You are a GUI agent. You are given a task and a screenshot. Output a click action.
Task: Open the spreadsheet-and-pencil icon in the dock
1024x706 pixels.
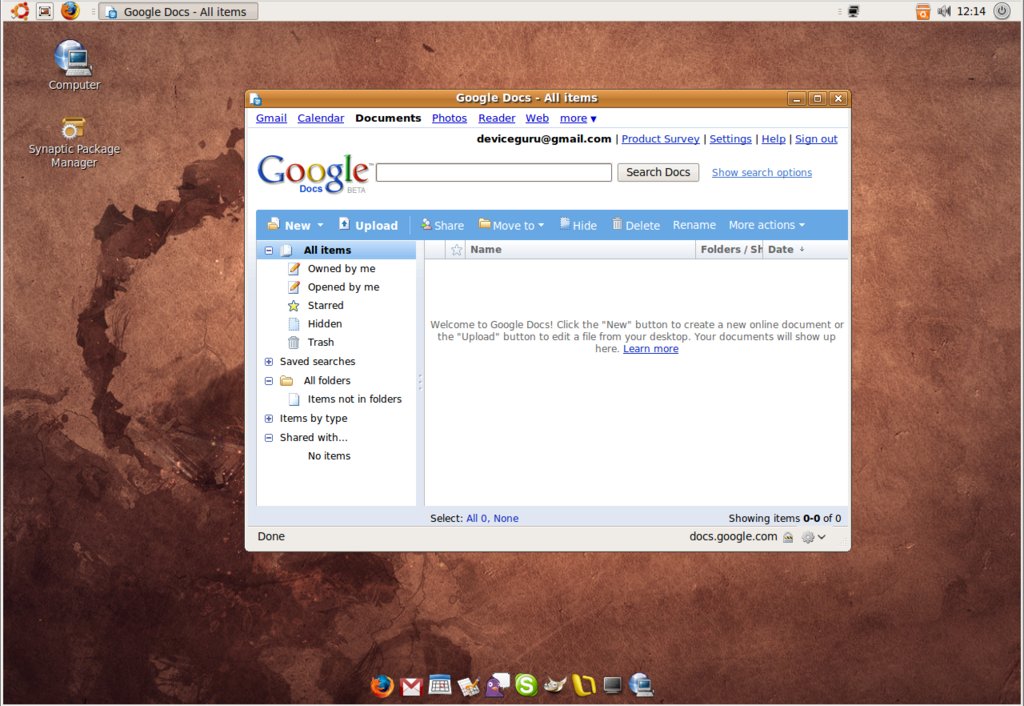point(469,687)
